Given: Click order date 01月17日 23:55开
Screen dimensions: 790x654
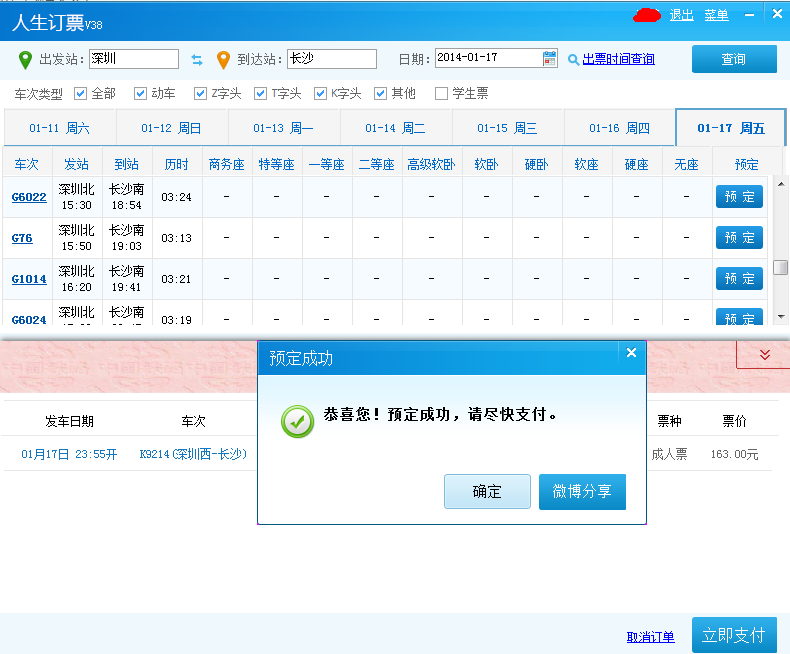Looking at the screenshot, I should point(69,454).
